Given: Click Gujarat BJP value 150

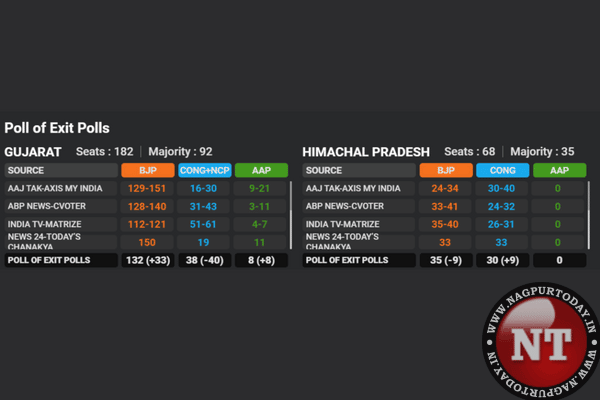Looking at the screenshot, I should point(147,242).
